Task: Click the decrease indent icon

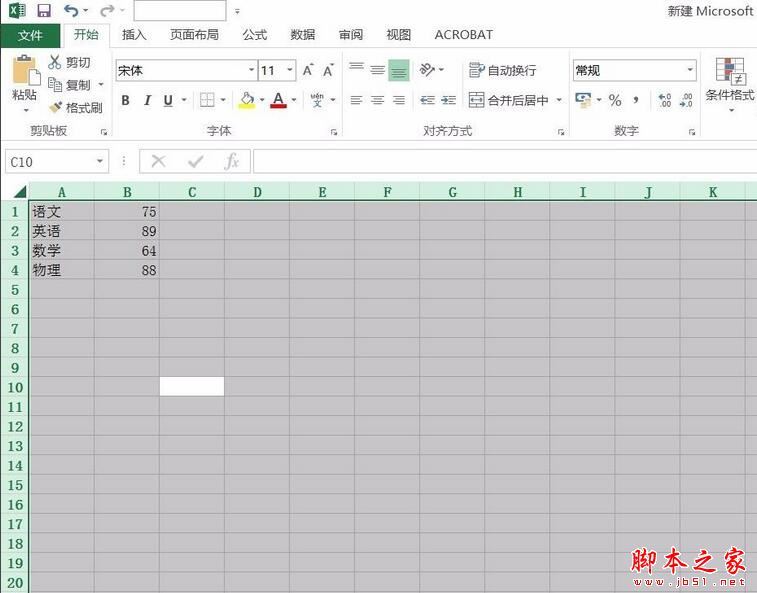Action: click(x=427, y=100)
